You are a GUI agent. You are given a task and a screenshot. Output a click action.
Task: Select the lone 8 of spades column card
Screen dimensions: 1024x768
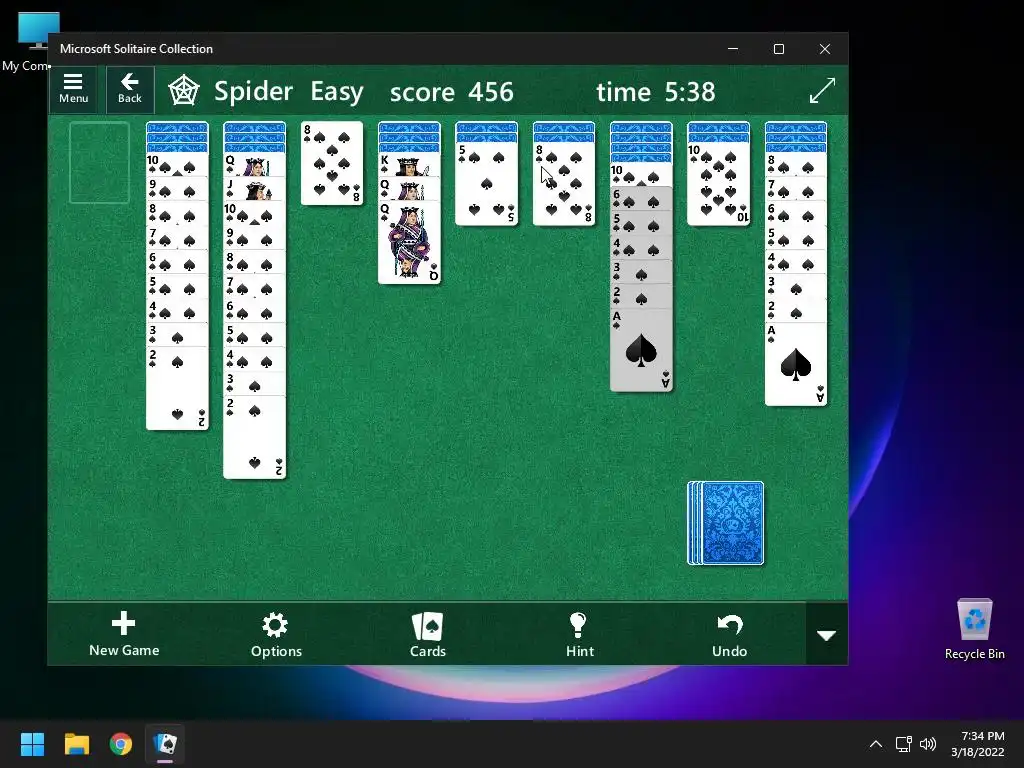(x=332, y=163)
